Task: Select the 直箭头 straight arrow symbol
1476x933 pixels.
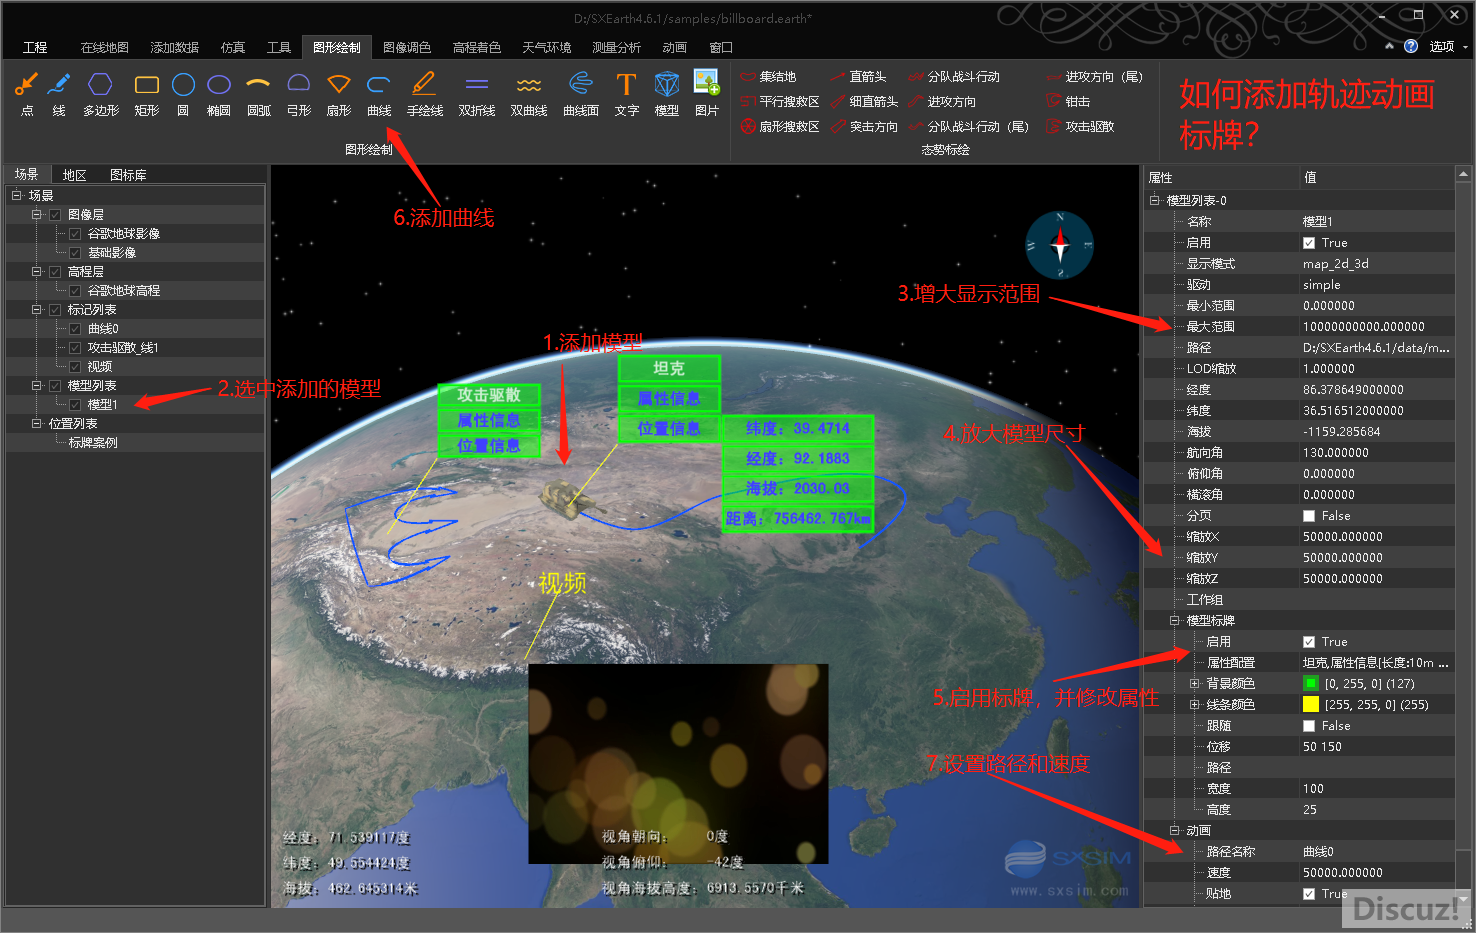Action: coord(858,77)
